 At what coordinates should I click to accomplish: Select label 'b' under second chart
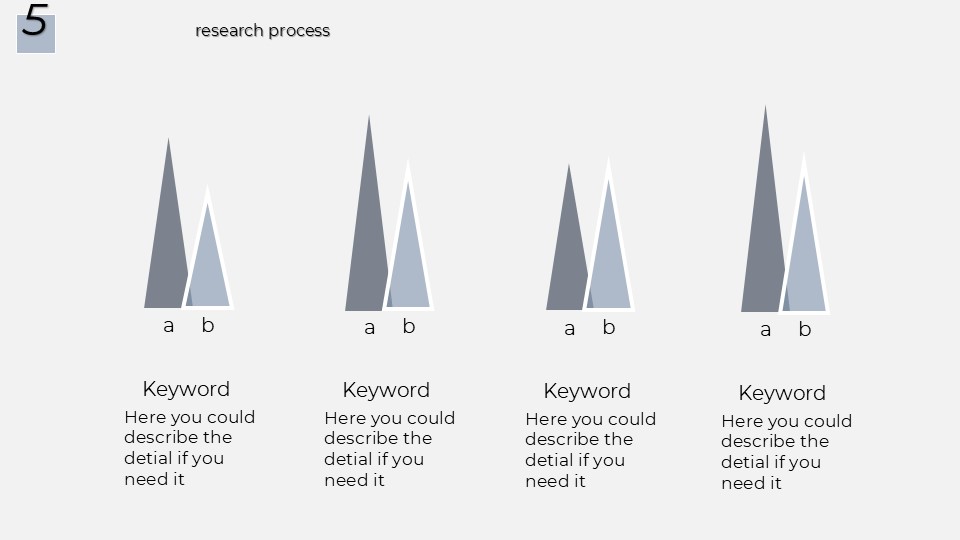tap(409, 326)
